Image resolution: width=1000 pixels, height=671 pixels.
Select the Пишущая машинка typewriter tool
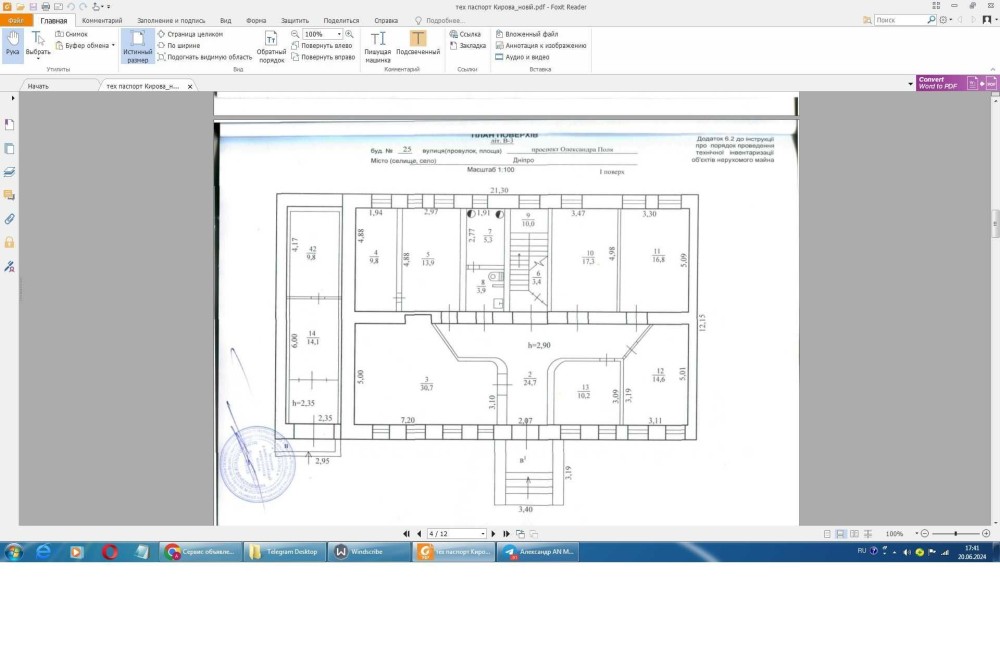point(378,46)
